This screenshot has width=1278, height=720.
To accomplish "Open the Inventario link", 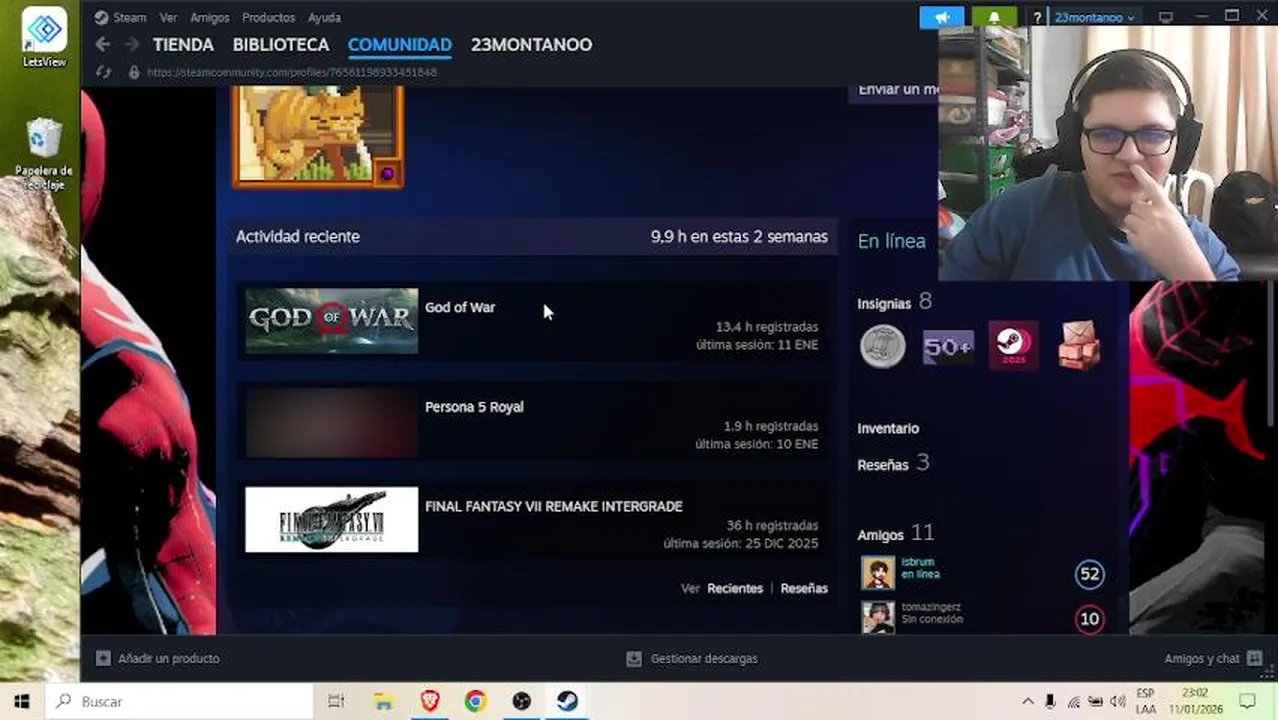I will (888, 428).
